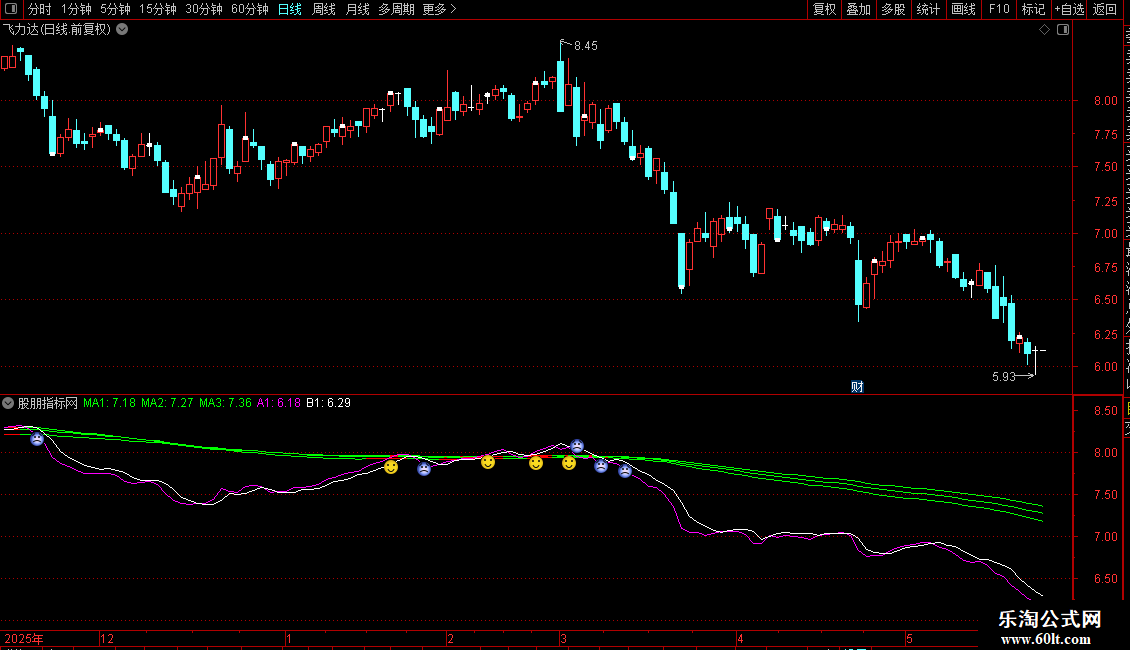Click the A1: 6.18 value

coord(279,403)
